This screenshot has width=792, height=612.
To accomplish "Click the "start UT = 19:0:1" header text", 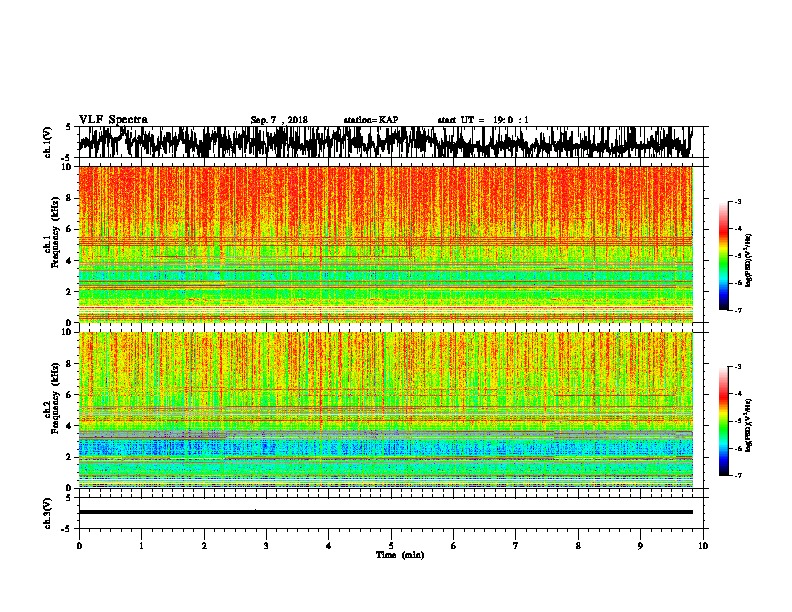I will coord(483,120).
